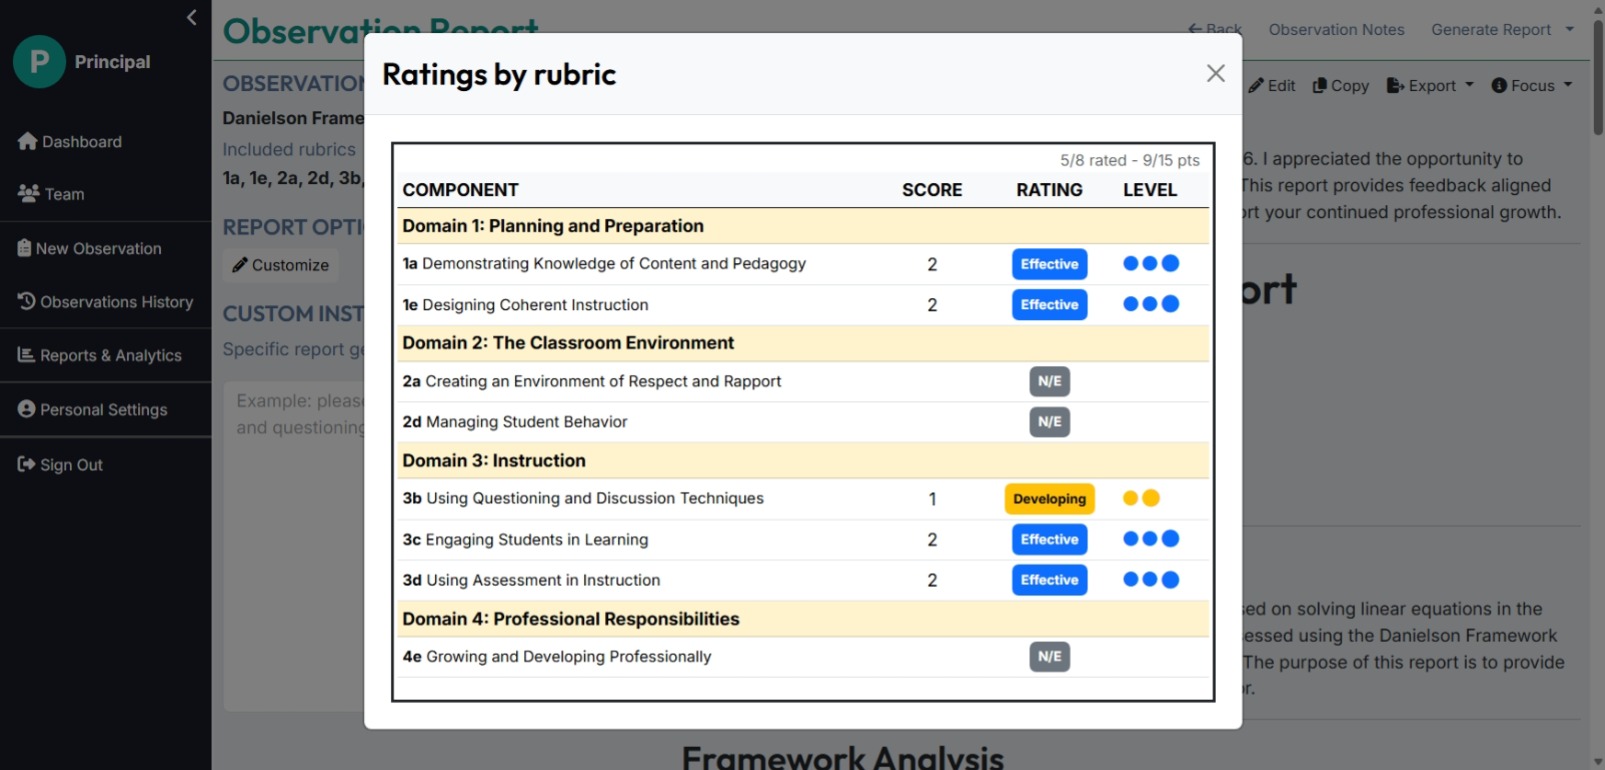The image size is (1605, 770).
Task: Click 'Domain 3: Instruction' header
Action: [x=803, y=461]
